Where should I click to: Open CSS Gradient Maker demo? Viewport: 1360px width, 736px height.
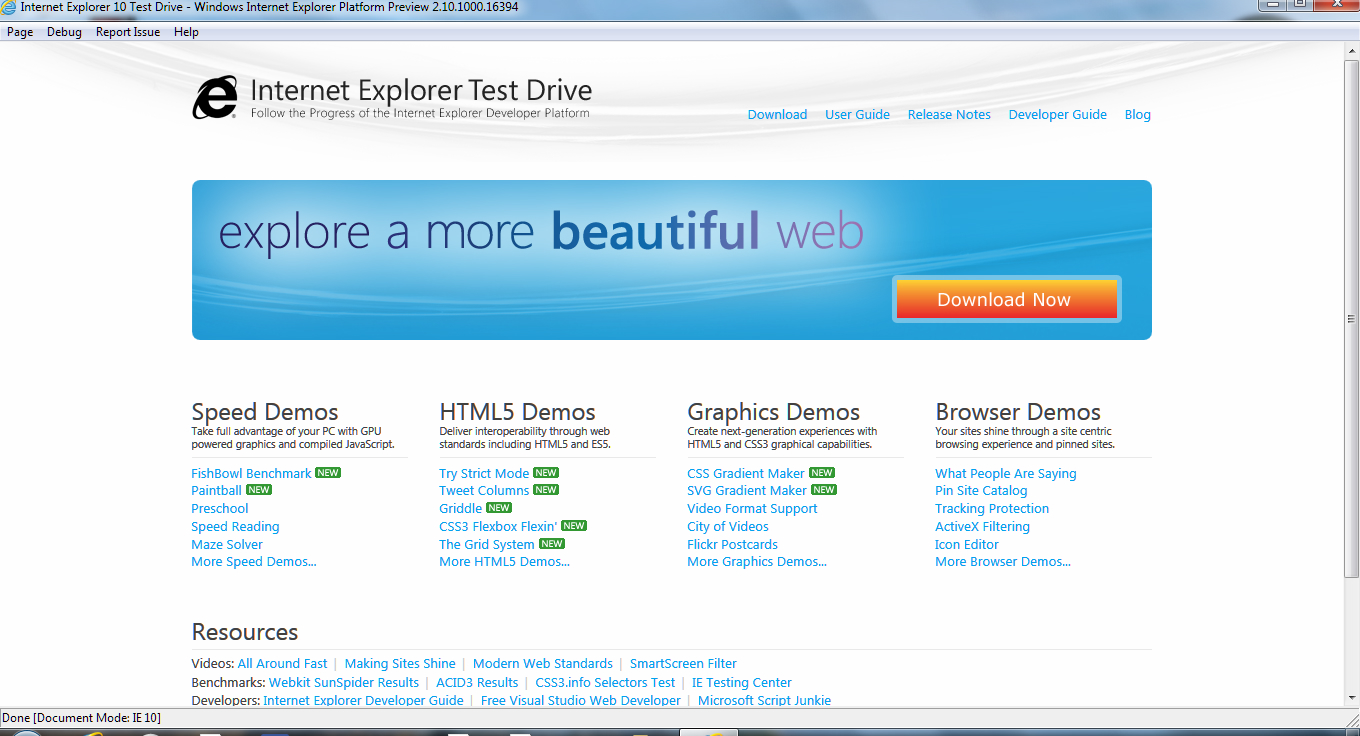(746, 473)
